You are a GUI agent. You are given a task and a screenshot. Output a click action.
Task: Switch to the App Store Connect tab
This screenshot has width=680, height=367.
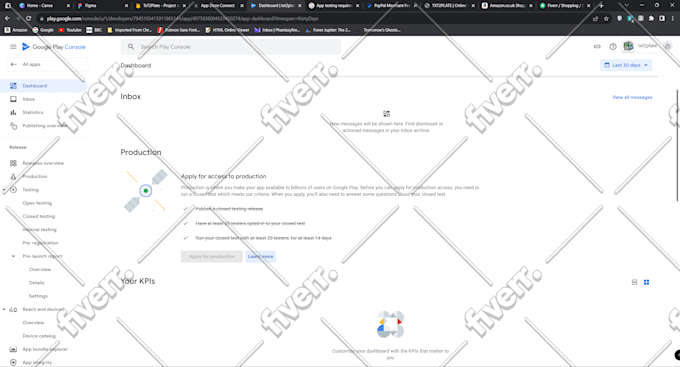[217, 6]
